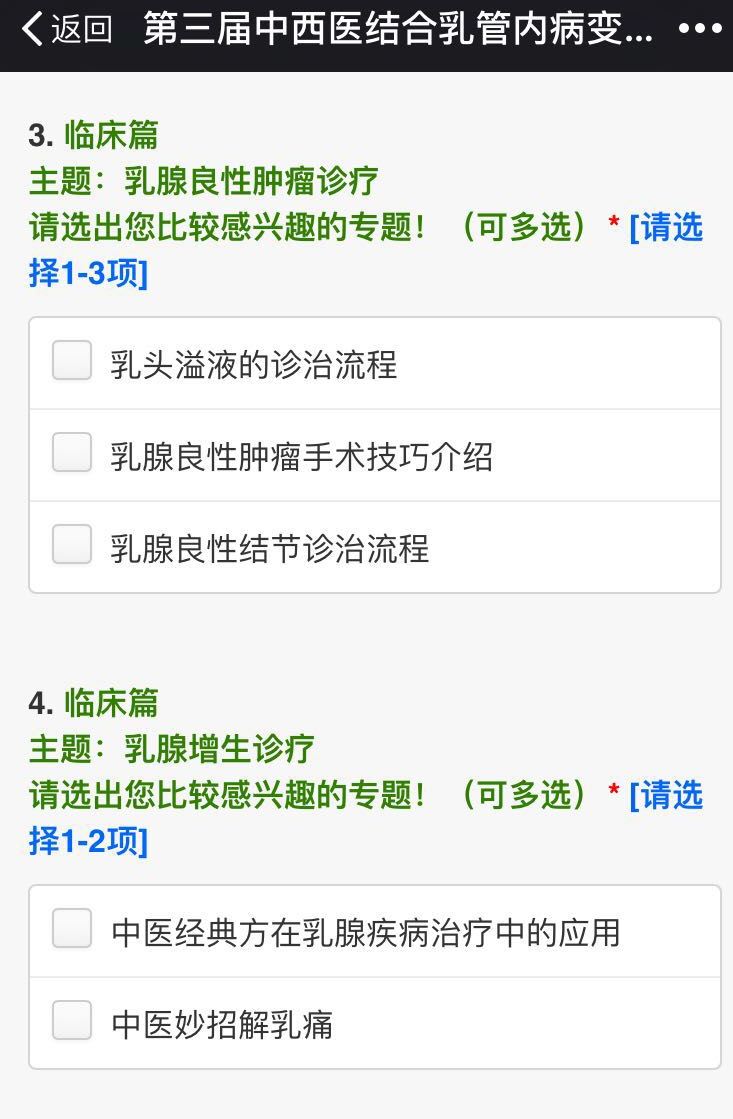The height and width of the screenshot is (1119, 733).
Task: Click the blue hint 择1-3项]
Action: tap(89, 273)
